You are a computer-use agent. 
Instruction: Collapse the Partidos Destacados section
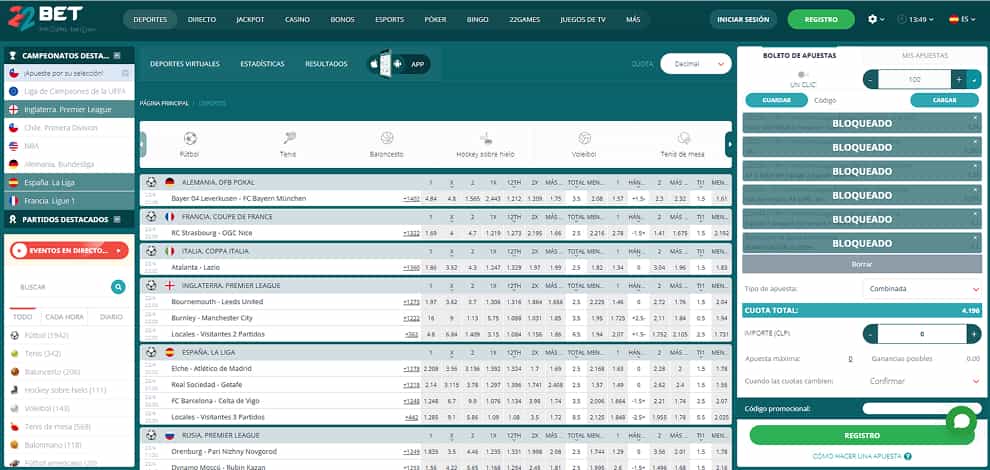click(116, 220)
